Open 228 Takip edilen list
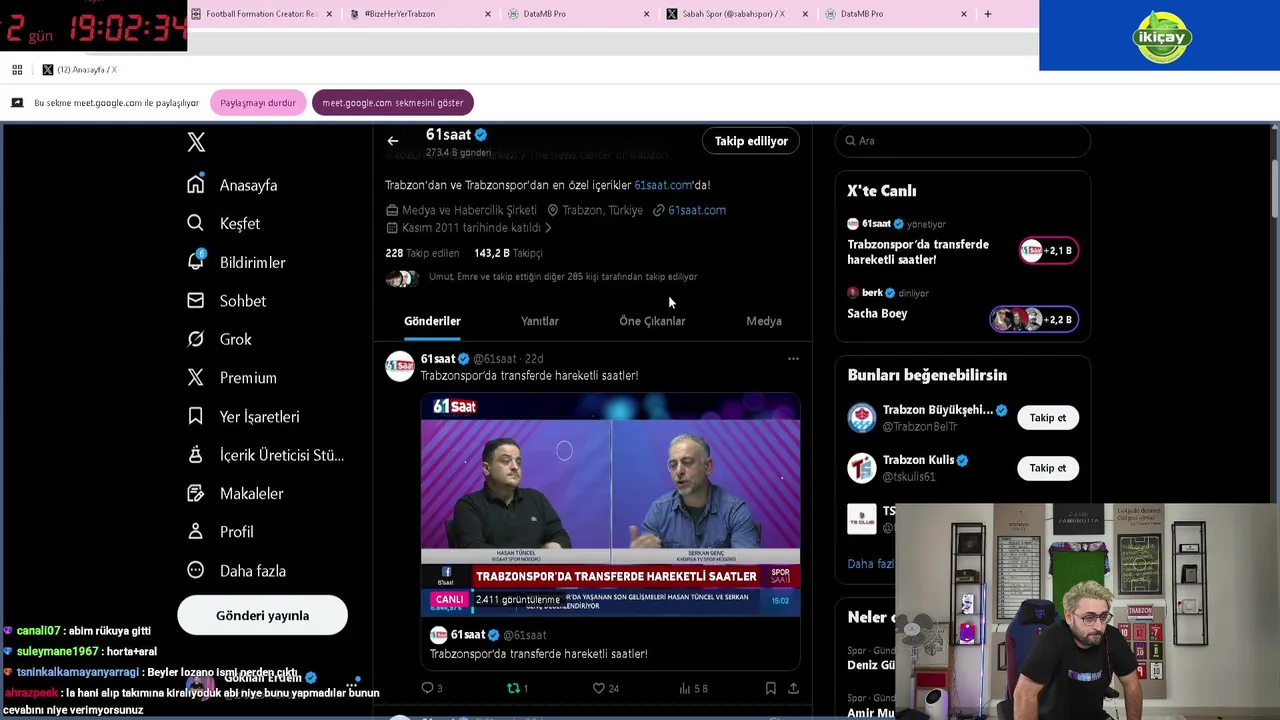Viewport: 1280px width, 720px height. (x=422, y=253)
